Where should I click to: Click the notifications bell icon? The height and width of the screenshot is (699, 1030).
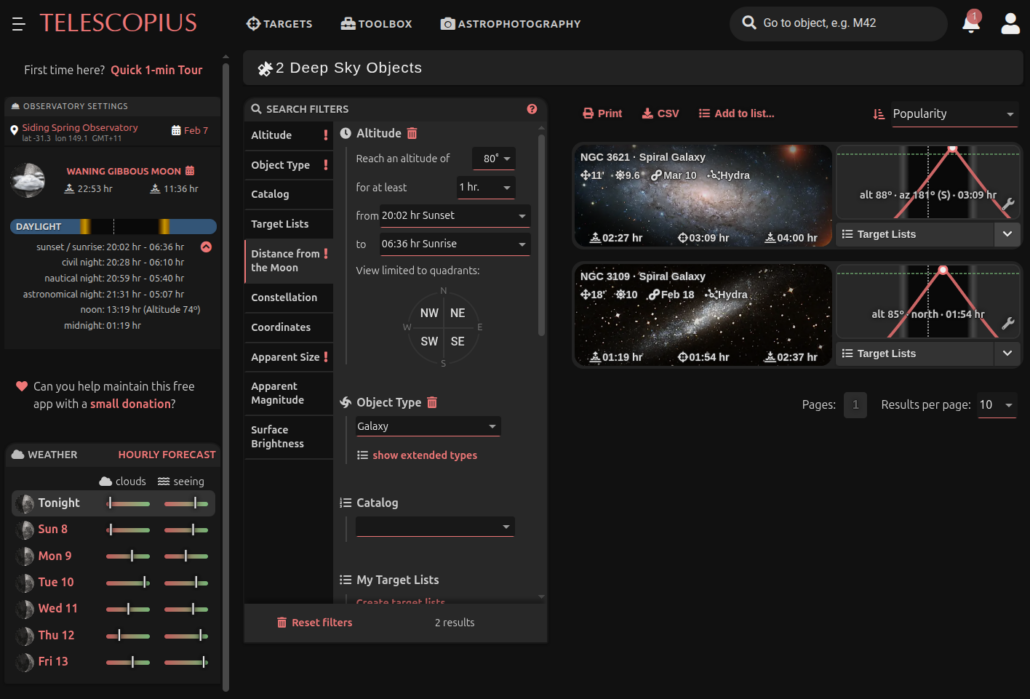[x=971, y=24]
